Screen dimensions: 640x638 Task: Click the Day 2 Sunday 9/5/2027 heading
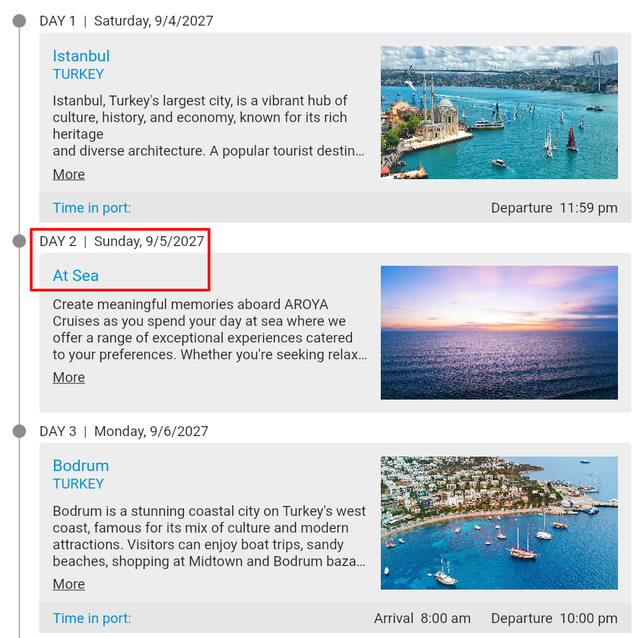(122, 241)
